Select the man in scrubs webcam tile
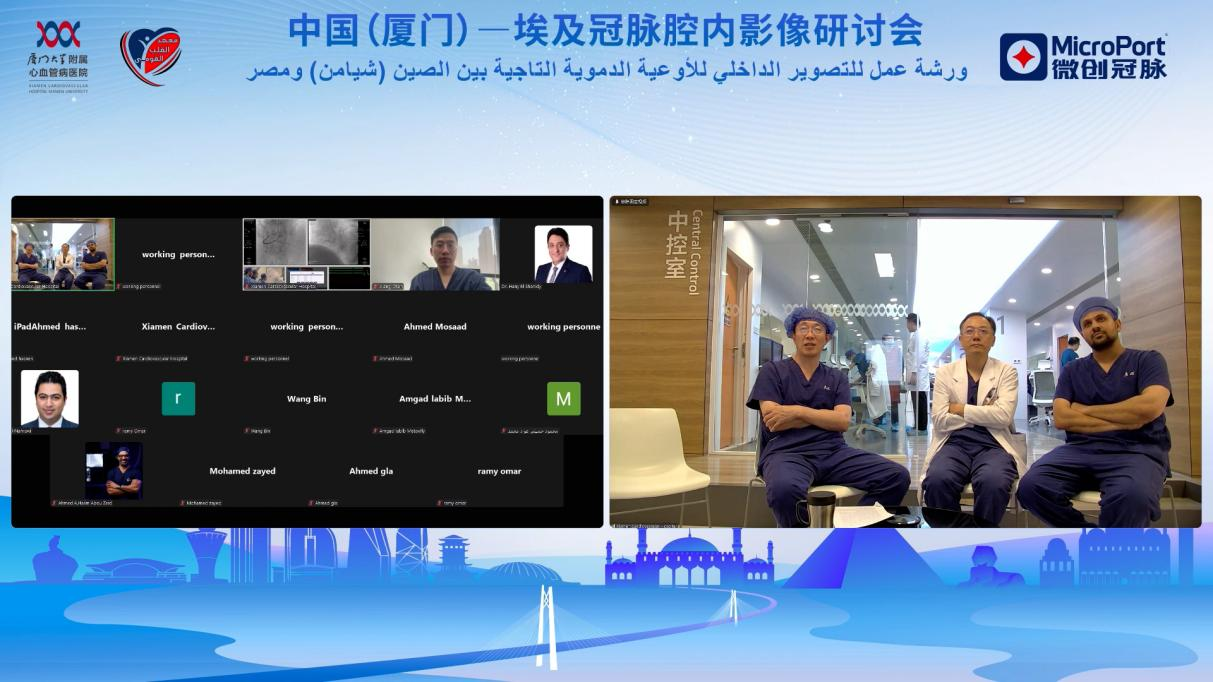Screen dimensions: 1213x682 point(435,255)
